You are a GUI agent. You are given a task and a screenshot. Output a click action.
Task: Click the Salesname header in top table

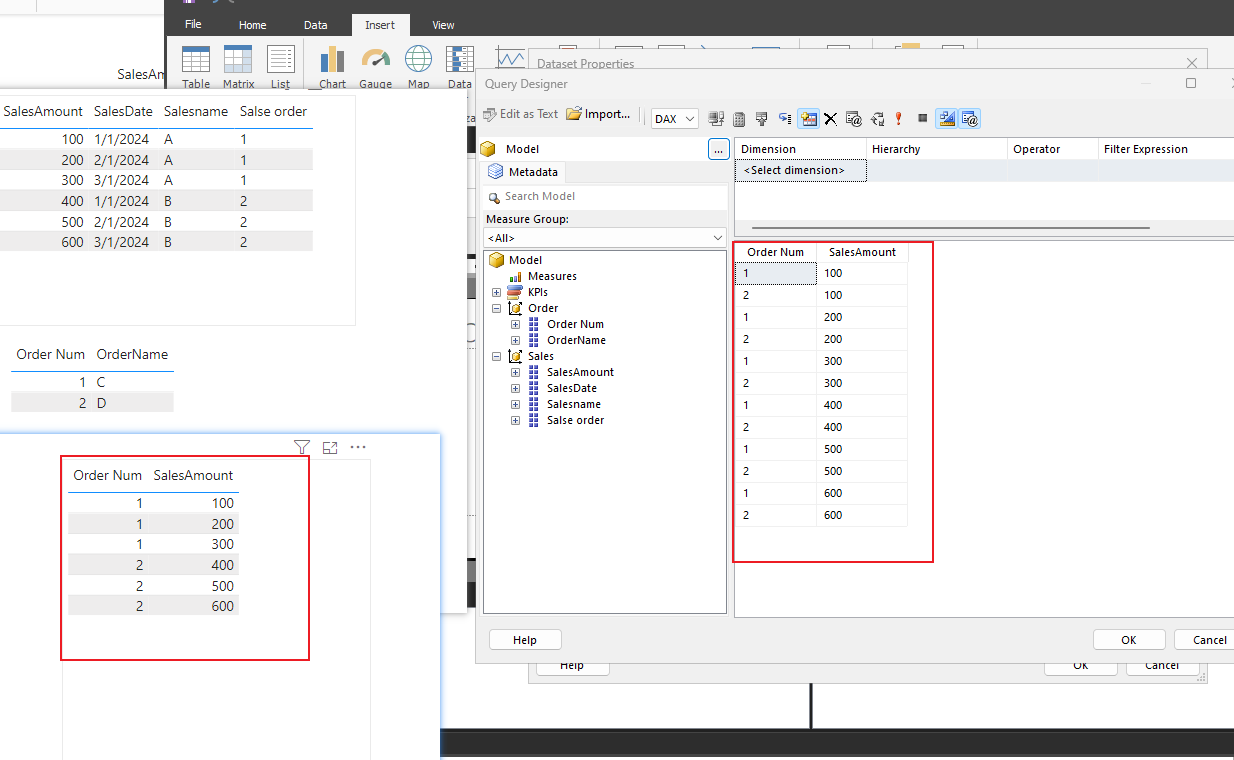click(x=196, y=111)
